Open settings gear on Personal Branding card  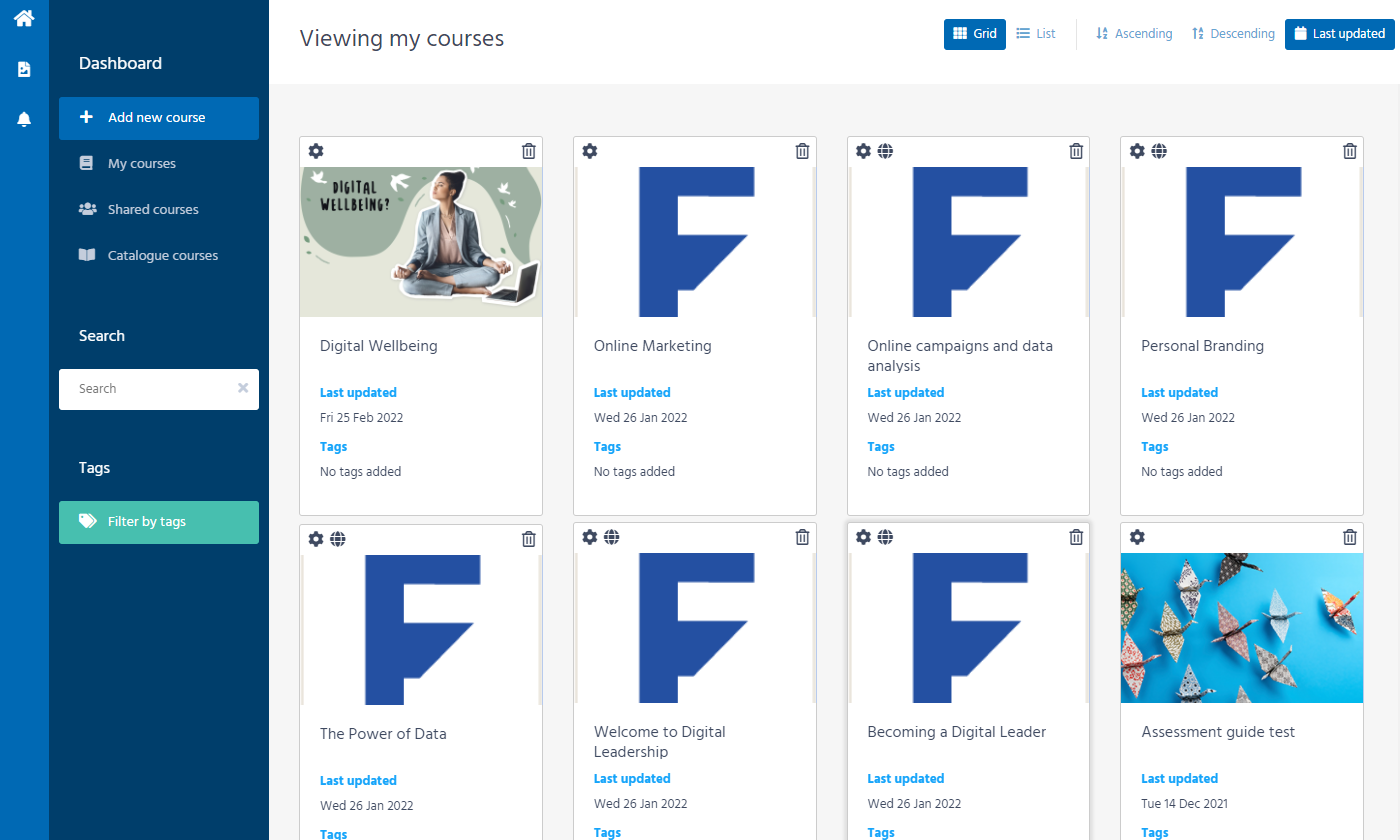(x=1137, y=151)
